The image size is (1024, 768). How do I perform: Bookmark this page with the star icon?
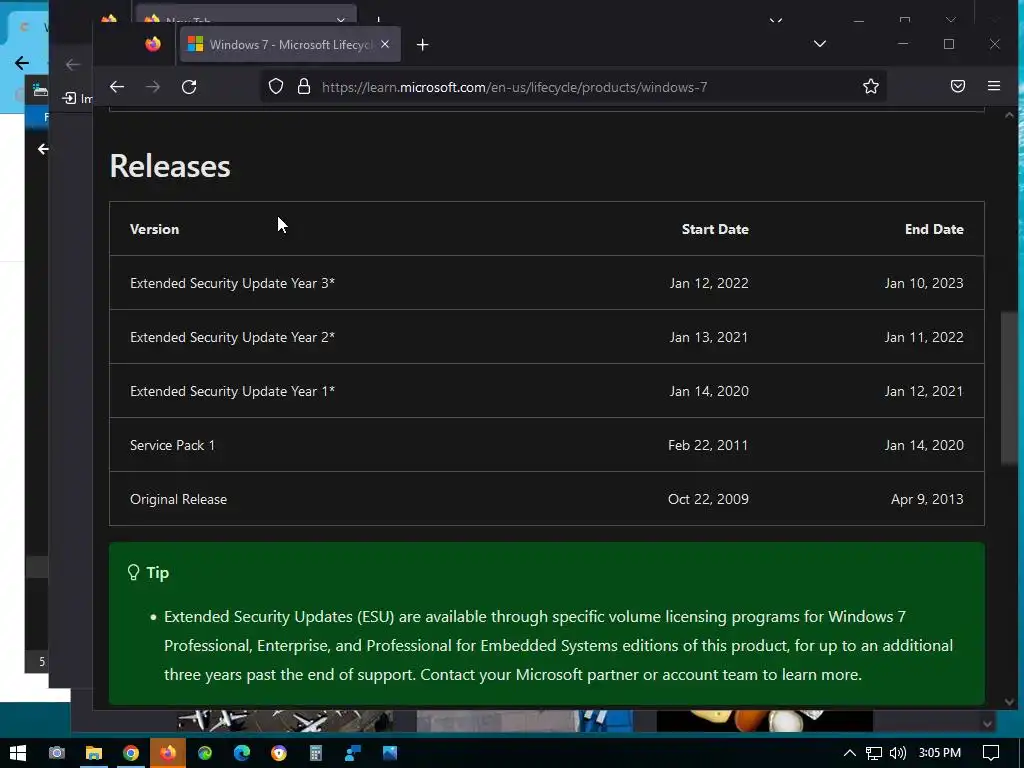tap(871, 86)
